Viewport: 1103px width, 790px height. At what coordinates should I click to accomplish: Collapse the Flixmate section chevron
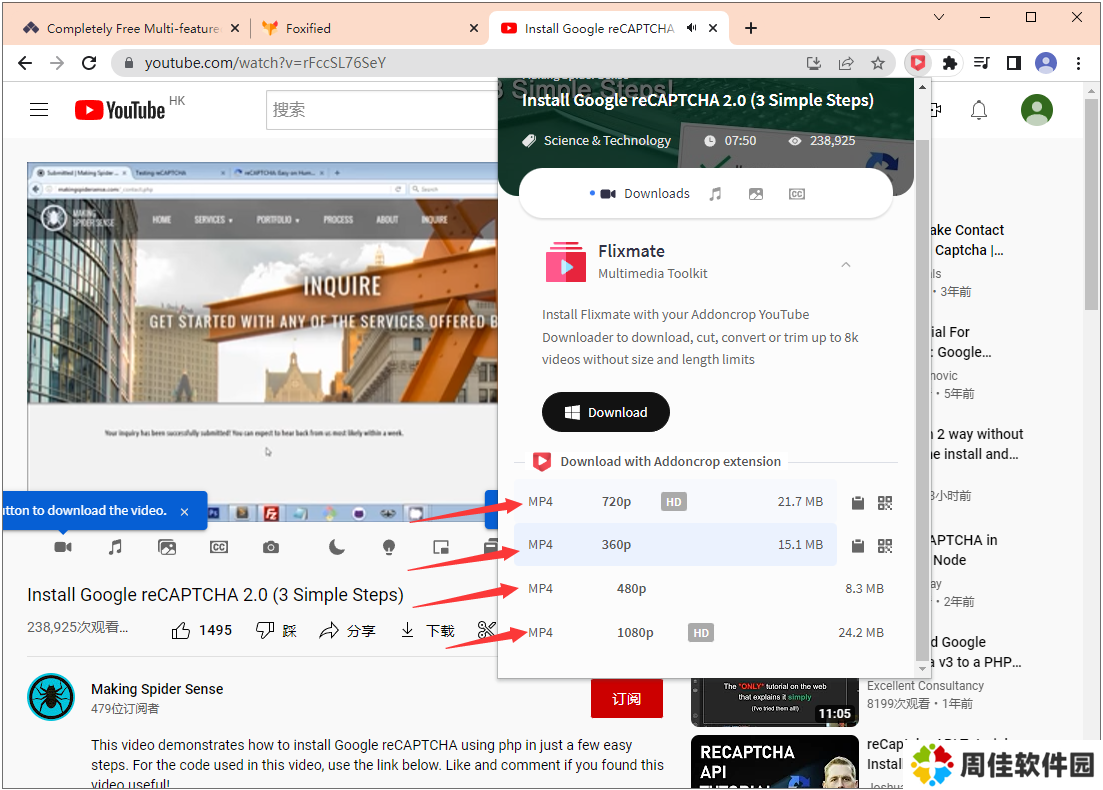pos(846,264)
